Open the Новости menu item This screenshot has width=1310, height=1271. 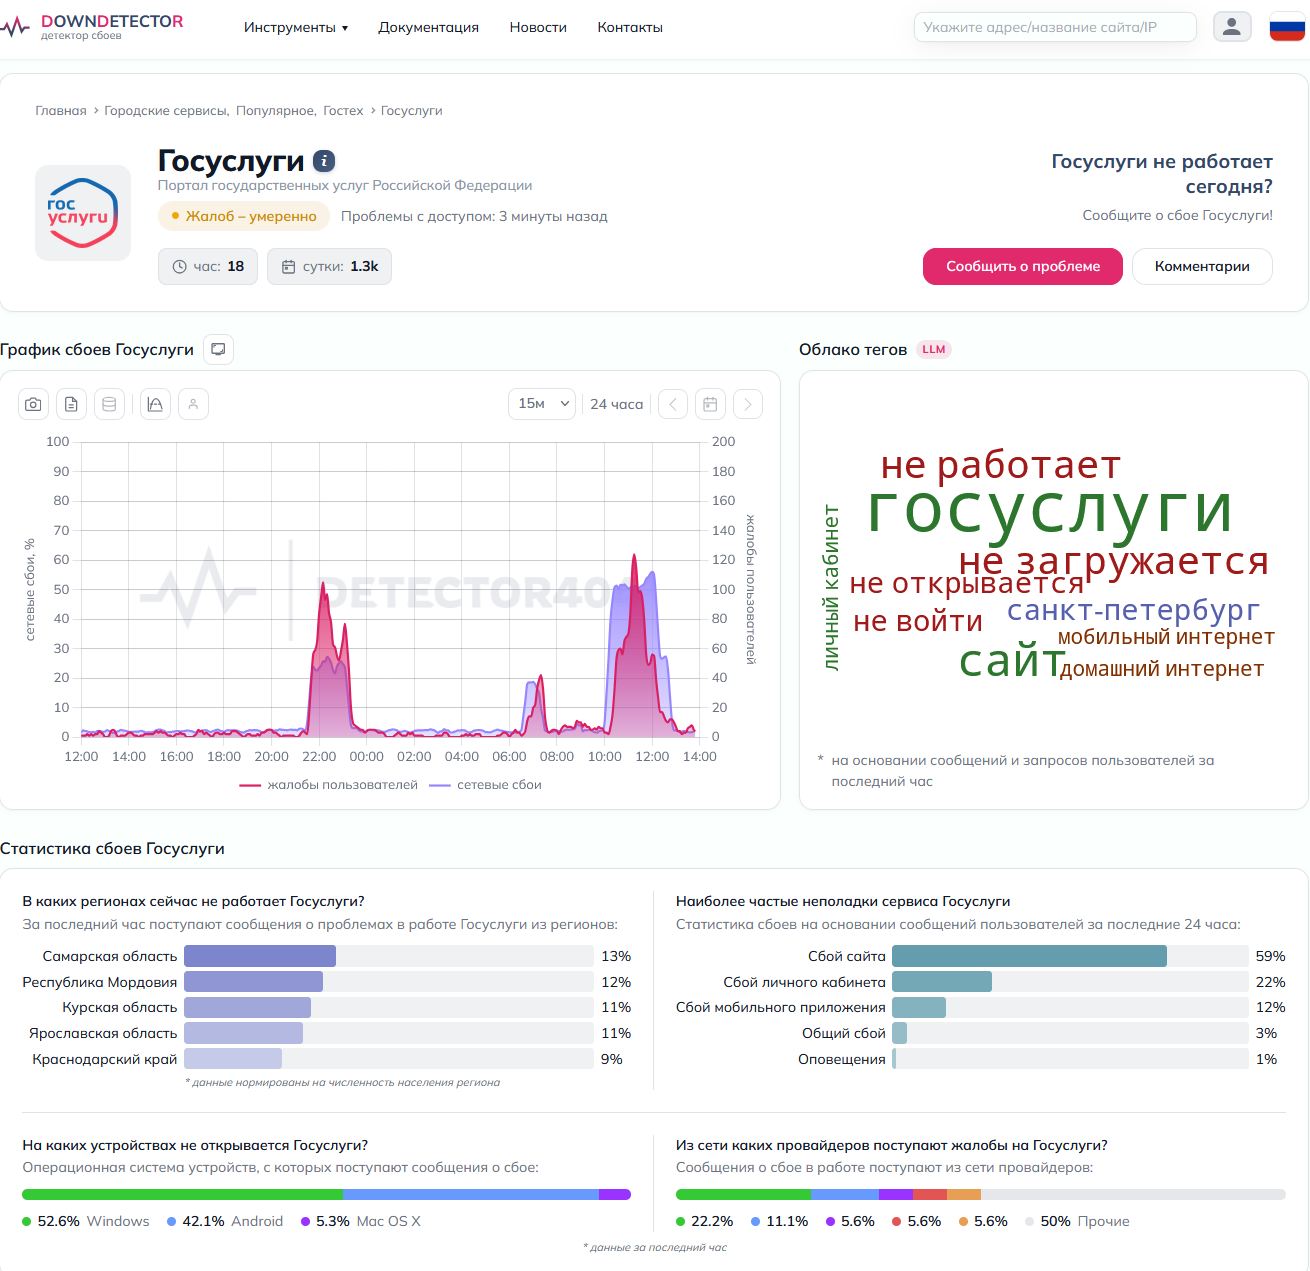(538, 27)
